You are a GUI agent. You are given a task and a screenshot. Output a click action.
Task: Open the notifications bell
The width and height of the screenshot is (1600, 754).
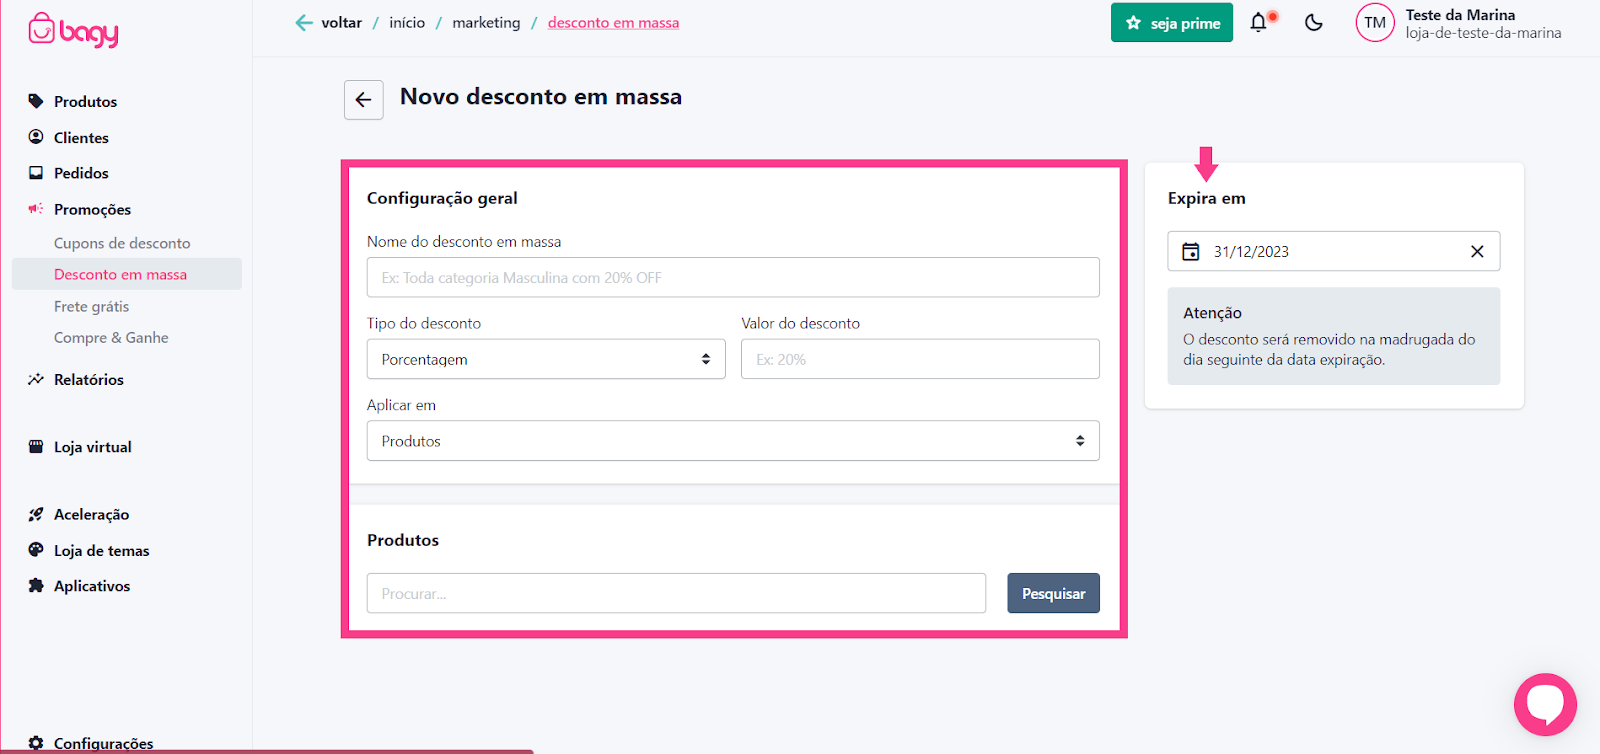pyautogui.click(x=1259, y=22)
